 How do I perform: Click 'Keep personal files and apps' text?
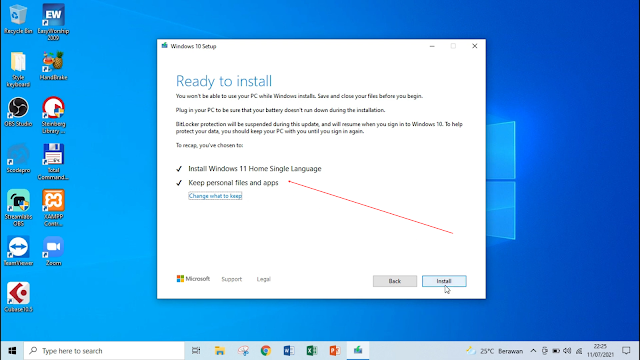click(233, 182)
